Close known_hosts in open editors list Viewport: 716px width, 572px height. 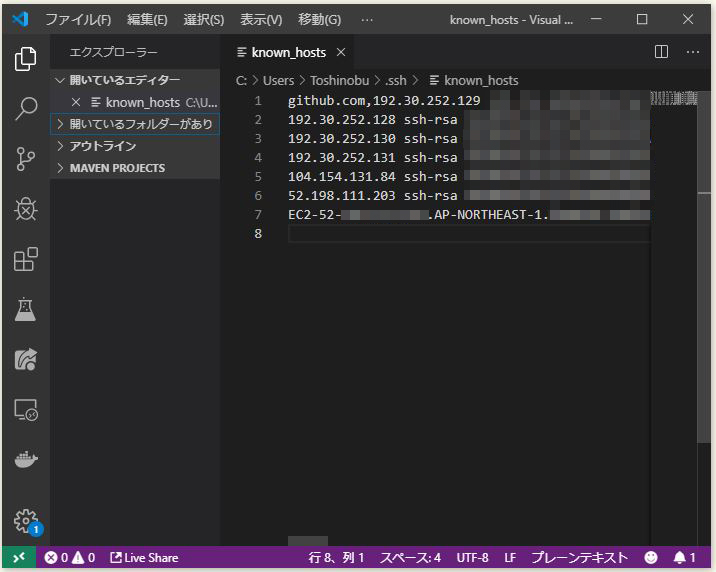coord(76,102)
